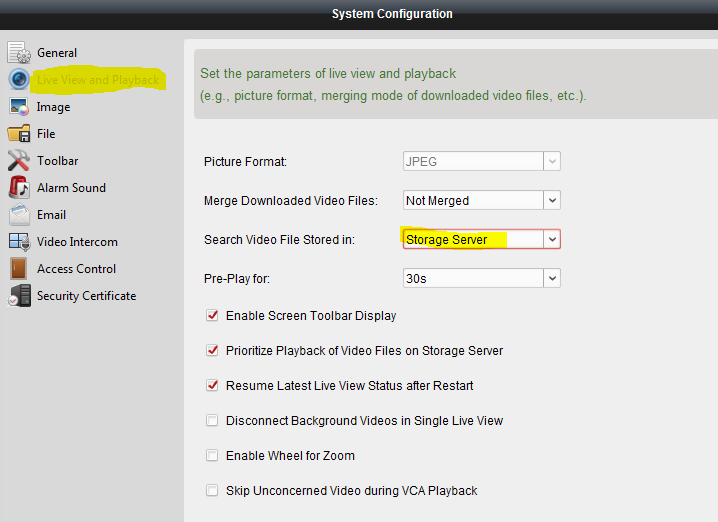Enable the Wheel for Zoom checkbox
This screenshot has height=522, width=718.
point(212,456)
